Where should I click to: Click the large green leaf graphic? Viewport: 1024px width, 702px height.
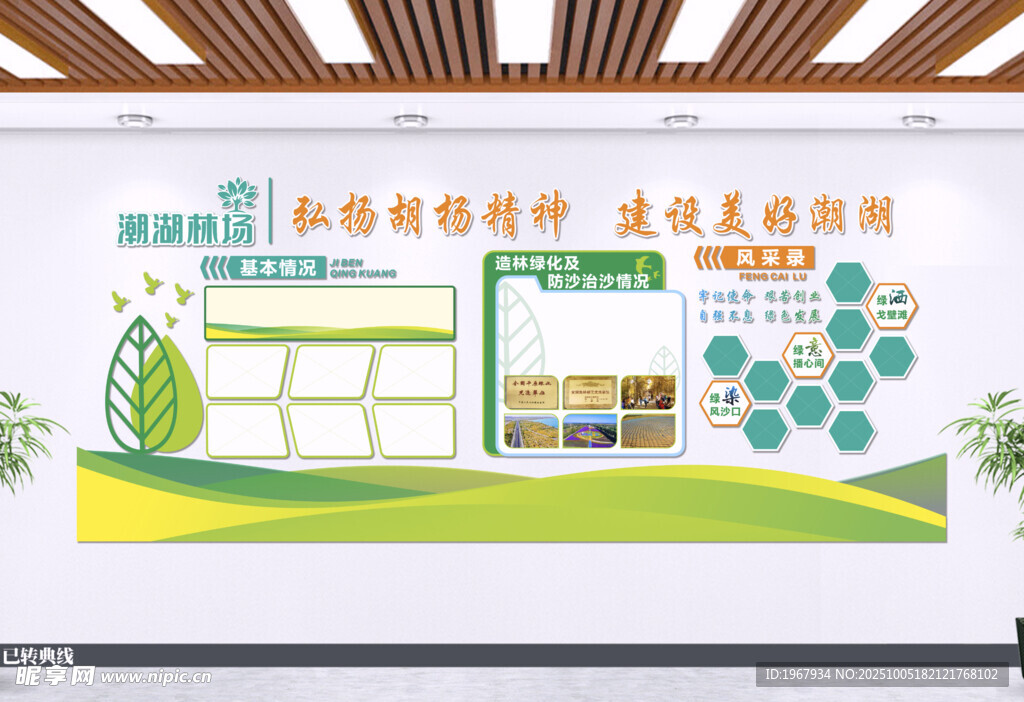tap(141, 385)
